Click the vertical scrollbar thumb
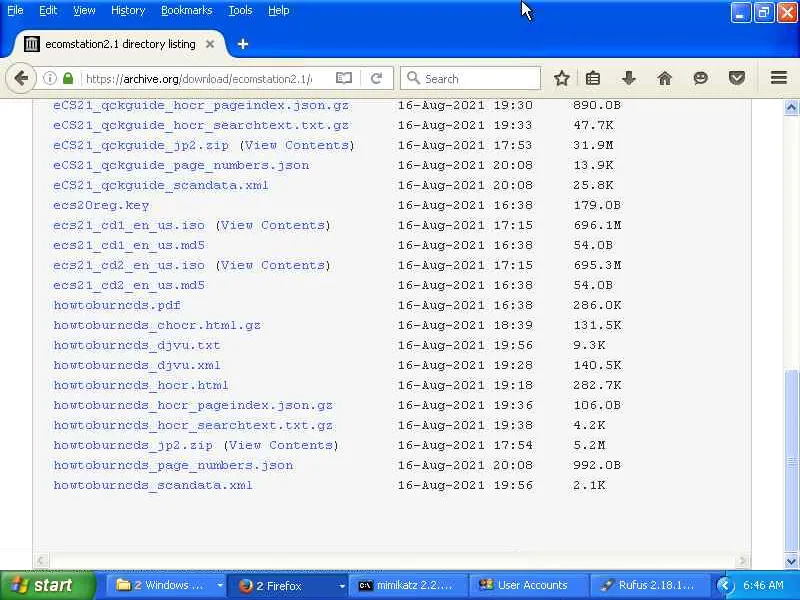 [791, 462]
